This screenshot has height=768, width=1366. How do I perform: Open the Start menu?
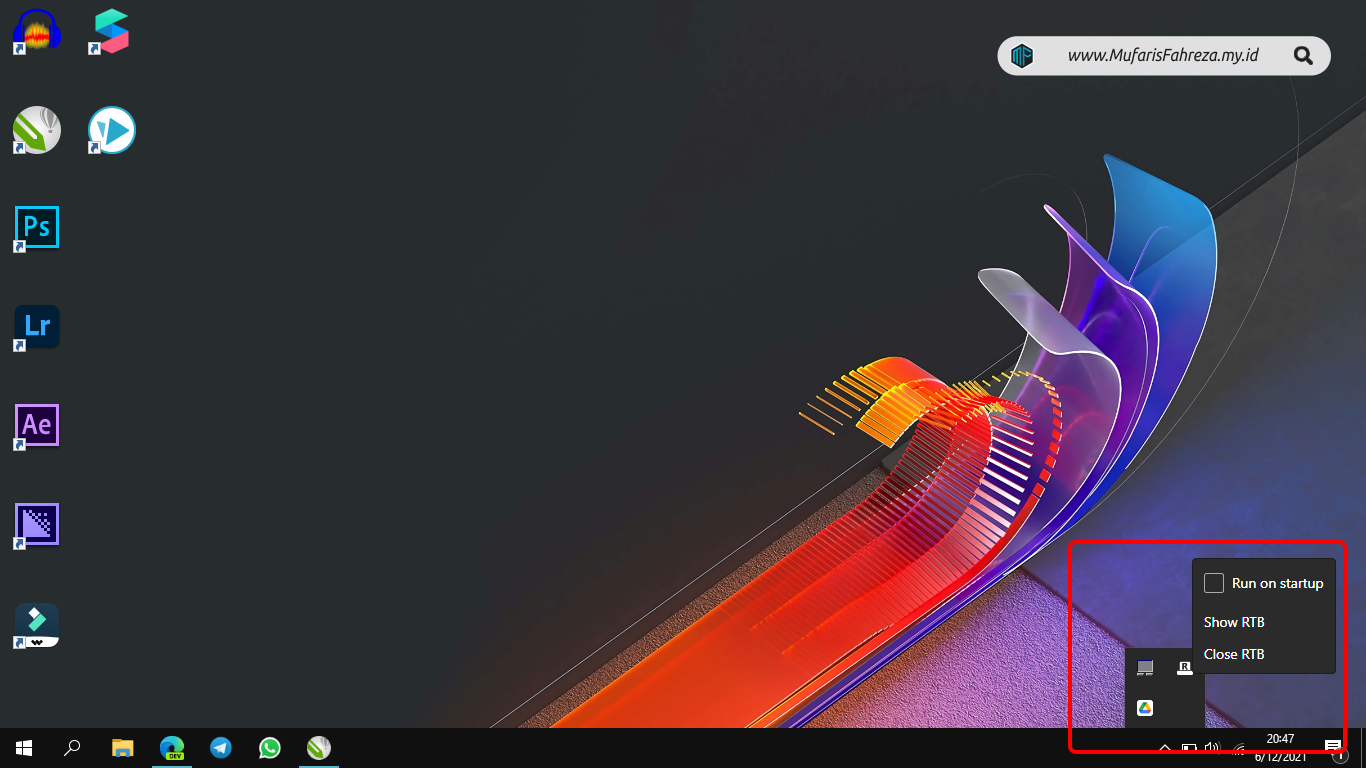22,748
